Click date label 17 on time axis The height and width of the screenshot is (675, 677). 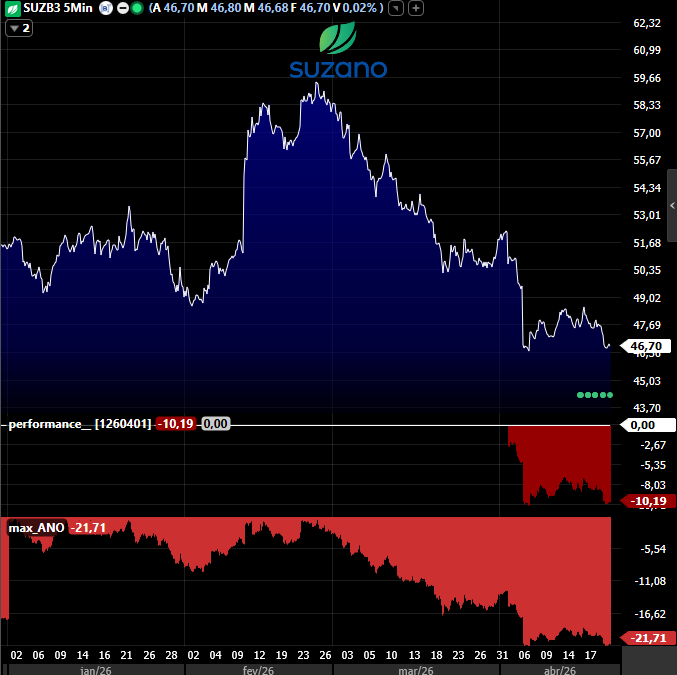(590, 655)
